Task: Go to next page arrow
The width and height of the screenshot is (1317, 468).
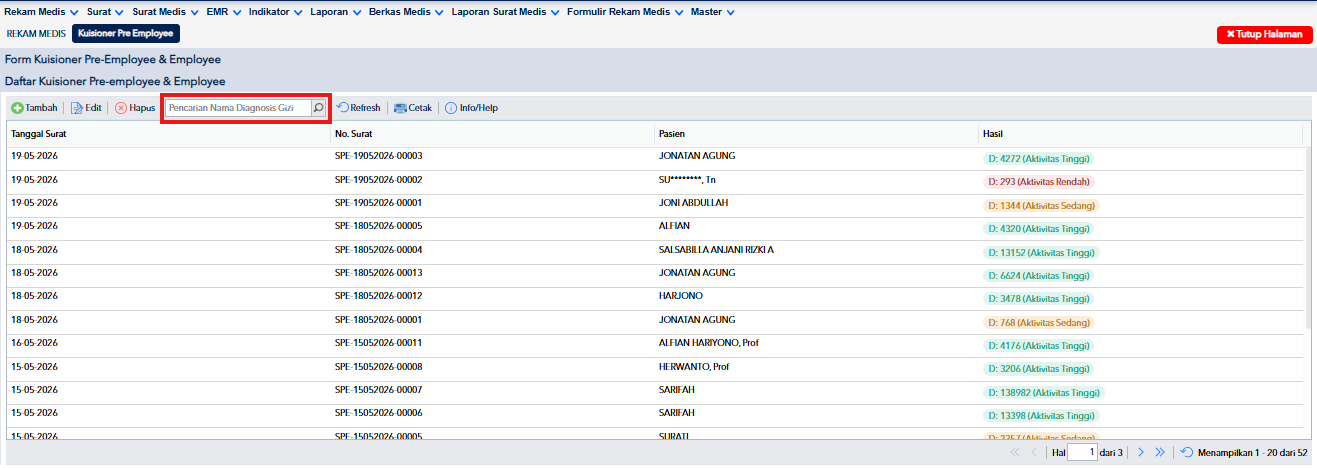Action: point(1141,453)
